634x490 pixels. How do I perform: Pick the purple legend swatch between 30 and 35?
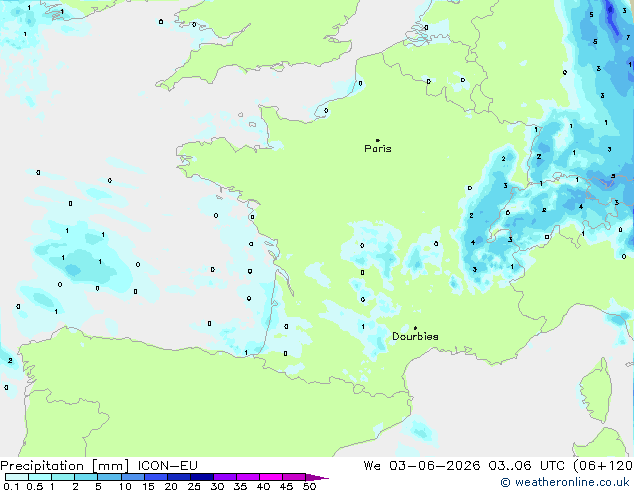(x=225, y=477)
